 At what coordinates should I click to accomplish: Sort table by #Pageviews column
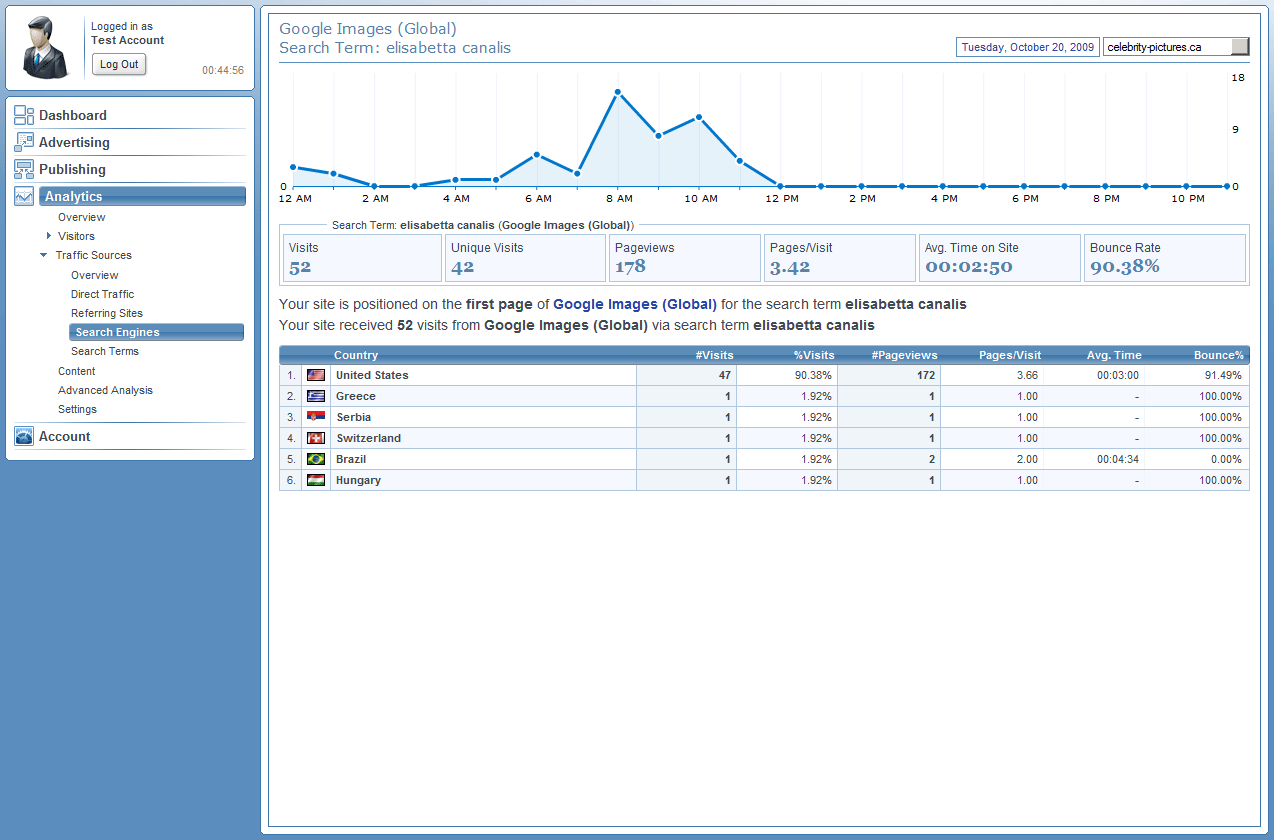tap(904, 355)
